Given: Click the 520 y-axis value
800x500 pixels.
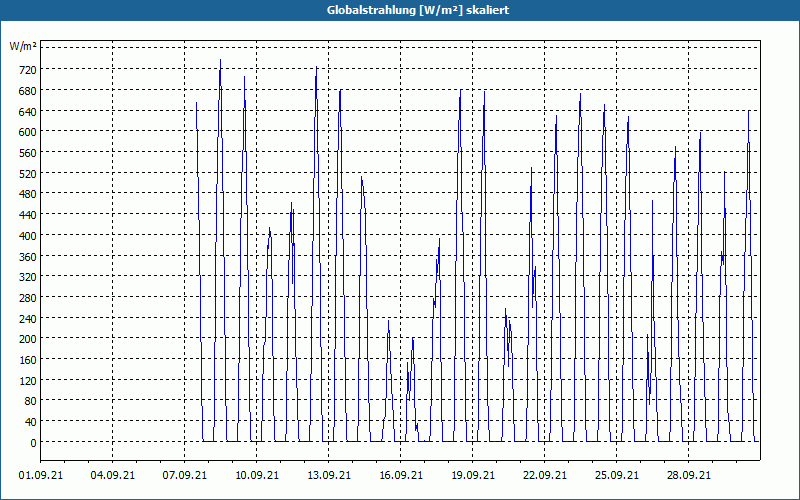Looking at the screenshot, I should coord(28,173).
